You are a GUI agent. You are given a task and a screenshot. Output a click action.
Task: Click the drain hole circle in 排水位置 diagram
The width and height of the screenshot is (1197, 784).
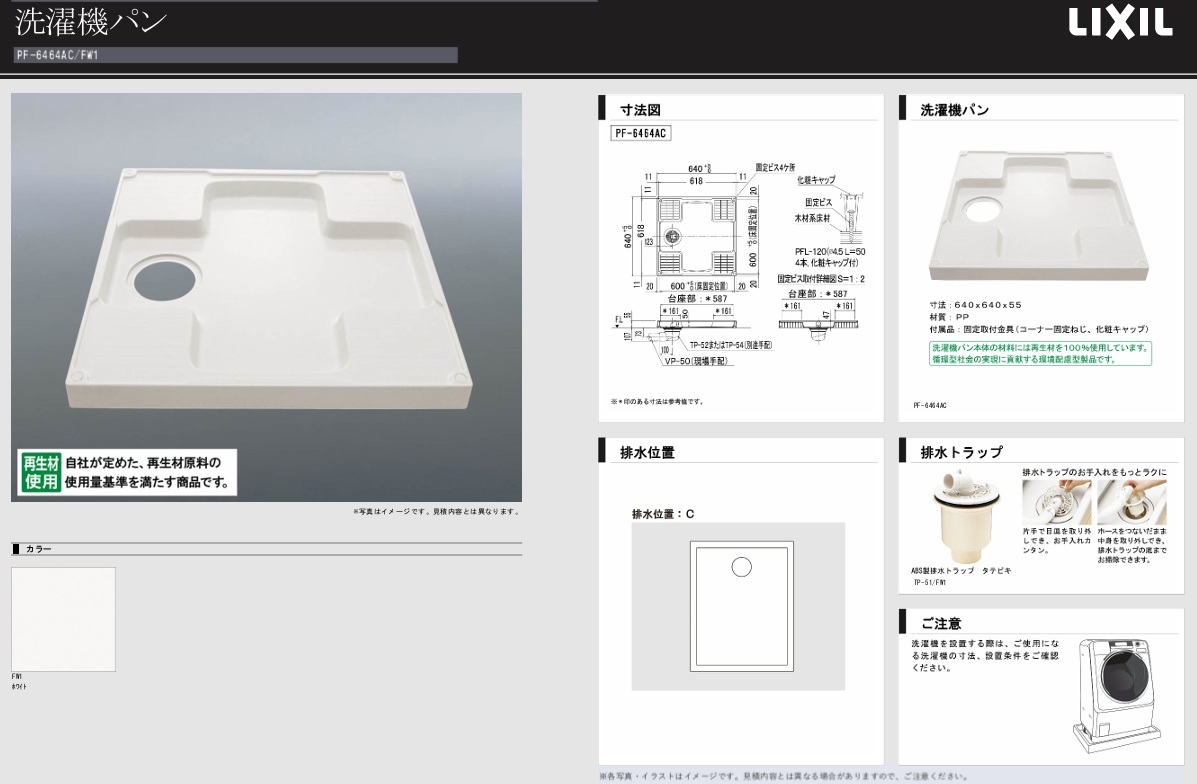[x=741, y=566]
